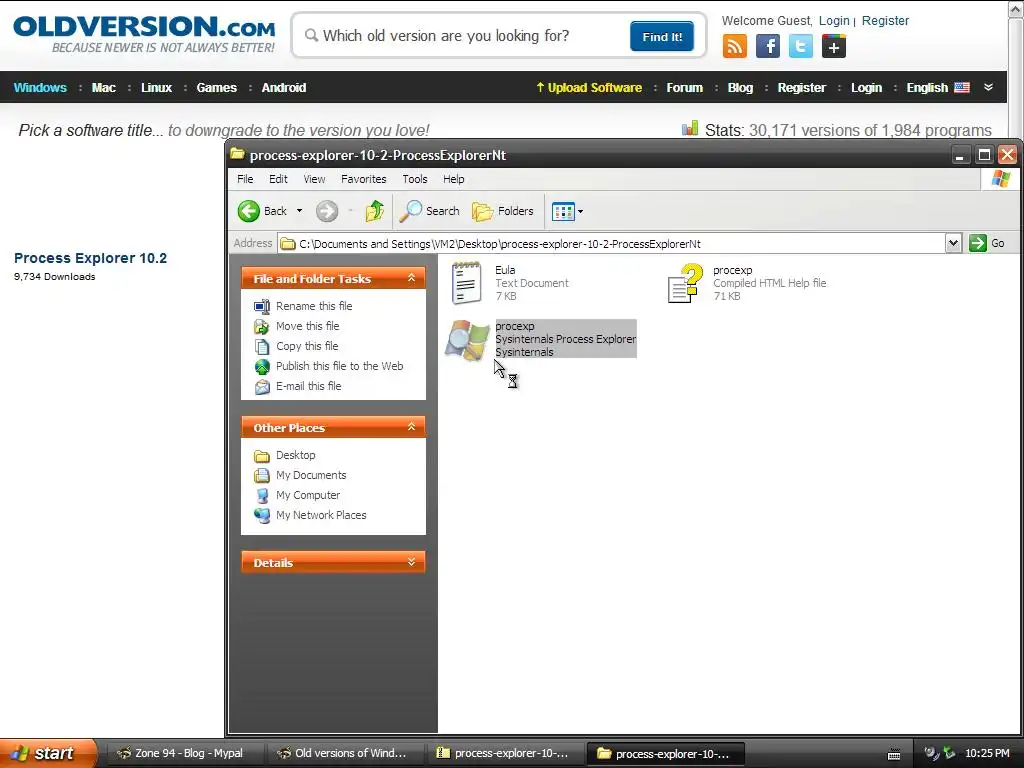Screen dimensions: 1024x768
Task: Click the Back arrow in Explorer toolbar
Action: (x=249, y=211)
